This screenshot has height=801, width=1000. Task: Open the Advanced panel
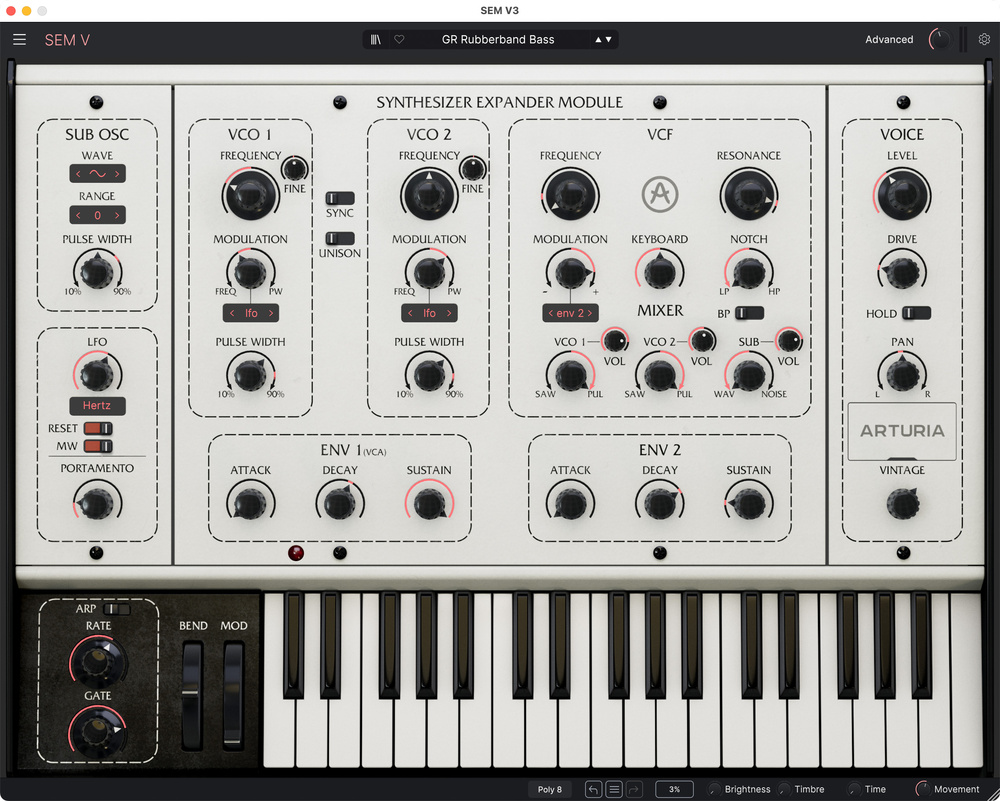point(889,40)
